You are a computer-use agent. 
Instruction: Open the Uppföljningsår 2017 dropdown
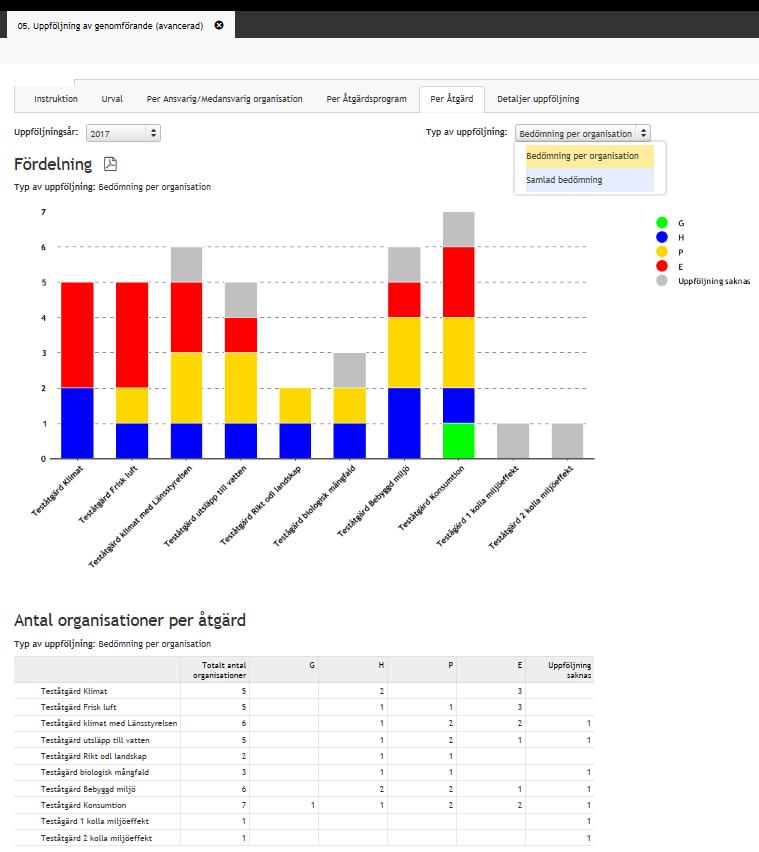pyautogui.click(x=123, y=133)
